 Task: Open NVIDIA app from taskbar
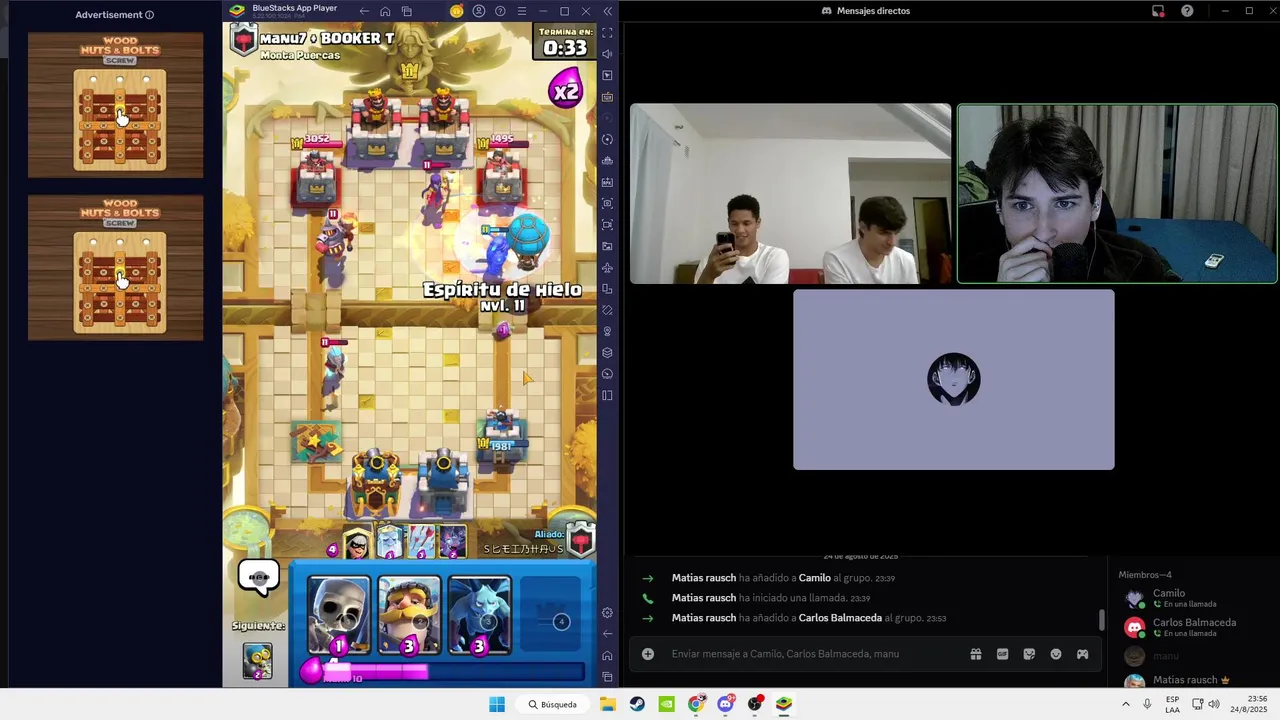[667, 704]
